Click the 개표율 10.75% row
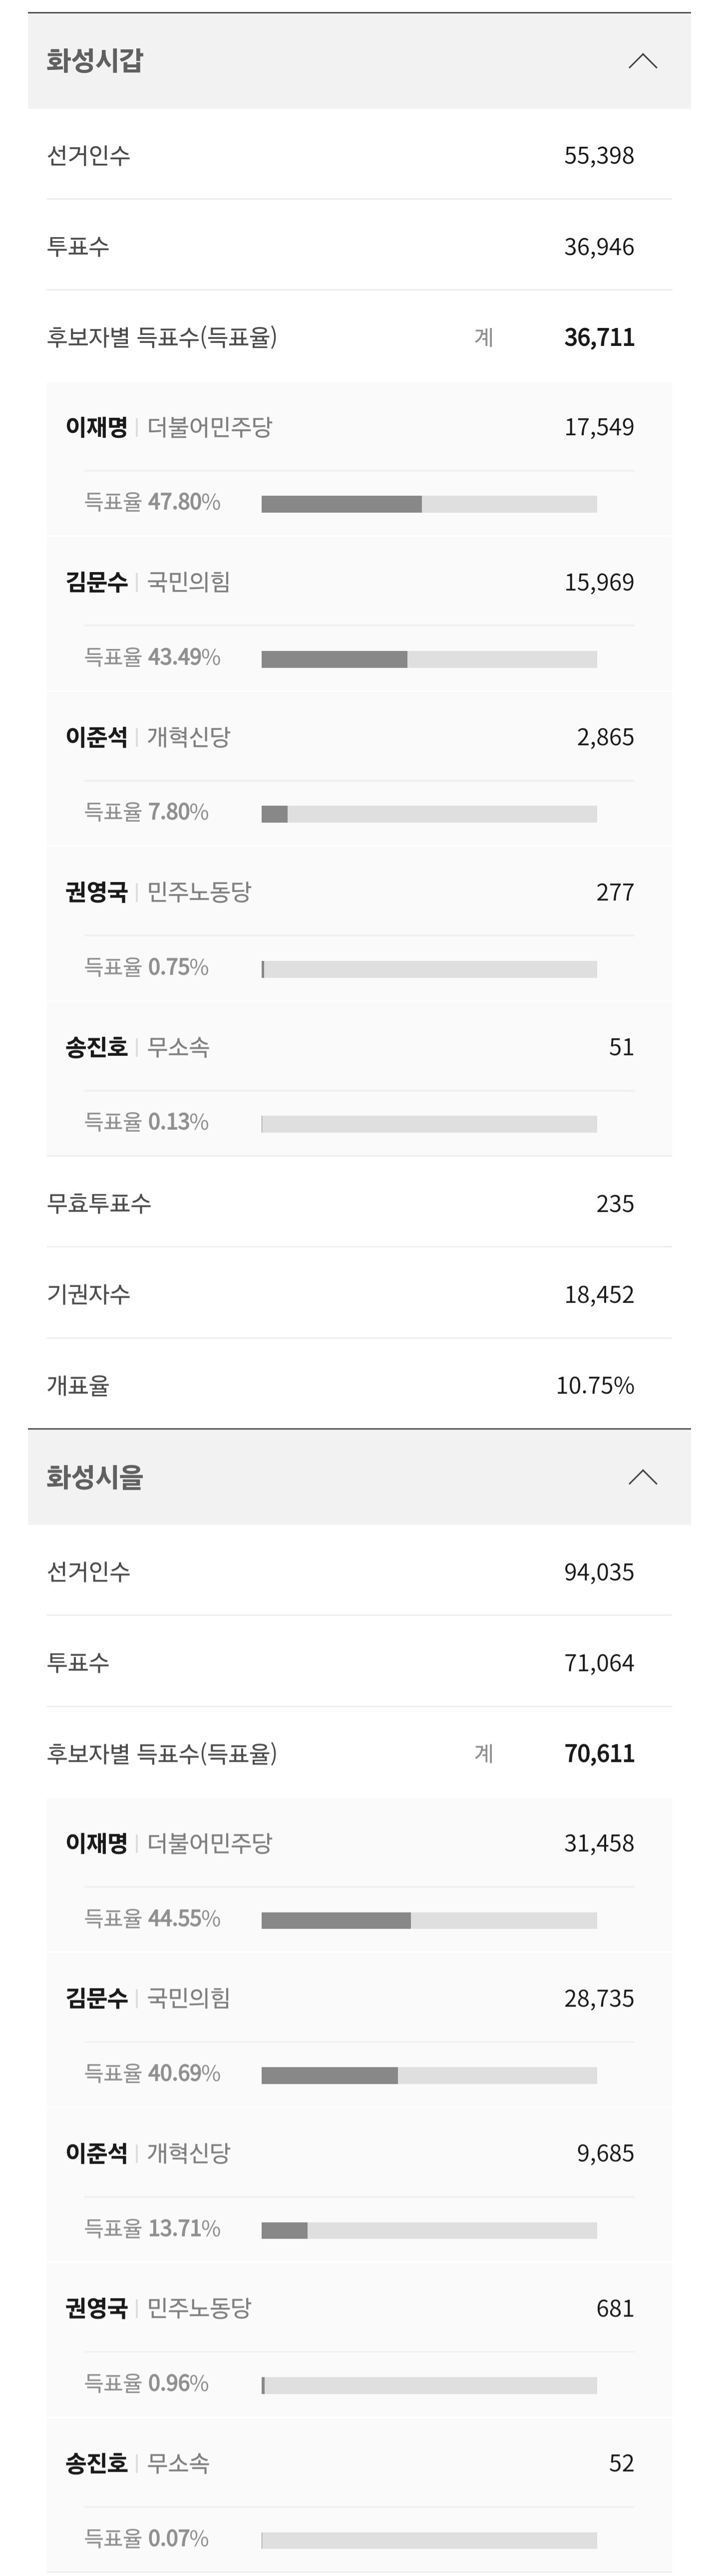This screenshot has width=719, height=2576. tap(359, 1385)
